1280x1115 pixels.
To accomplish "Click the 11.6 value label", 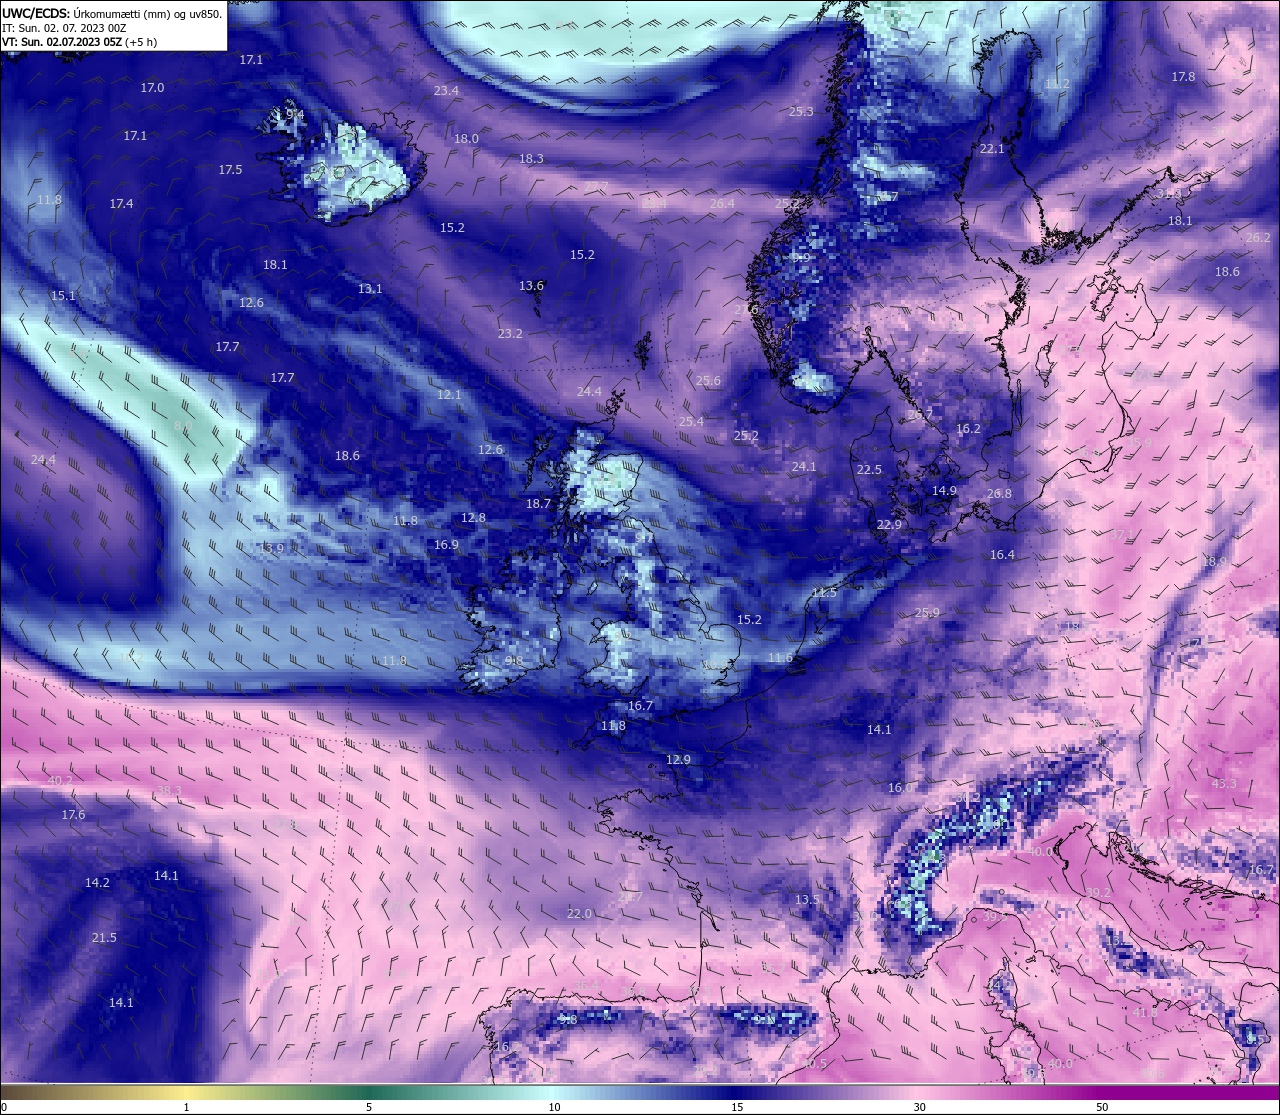I will [780, 658].
